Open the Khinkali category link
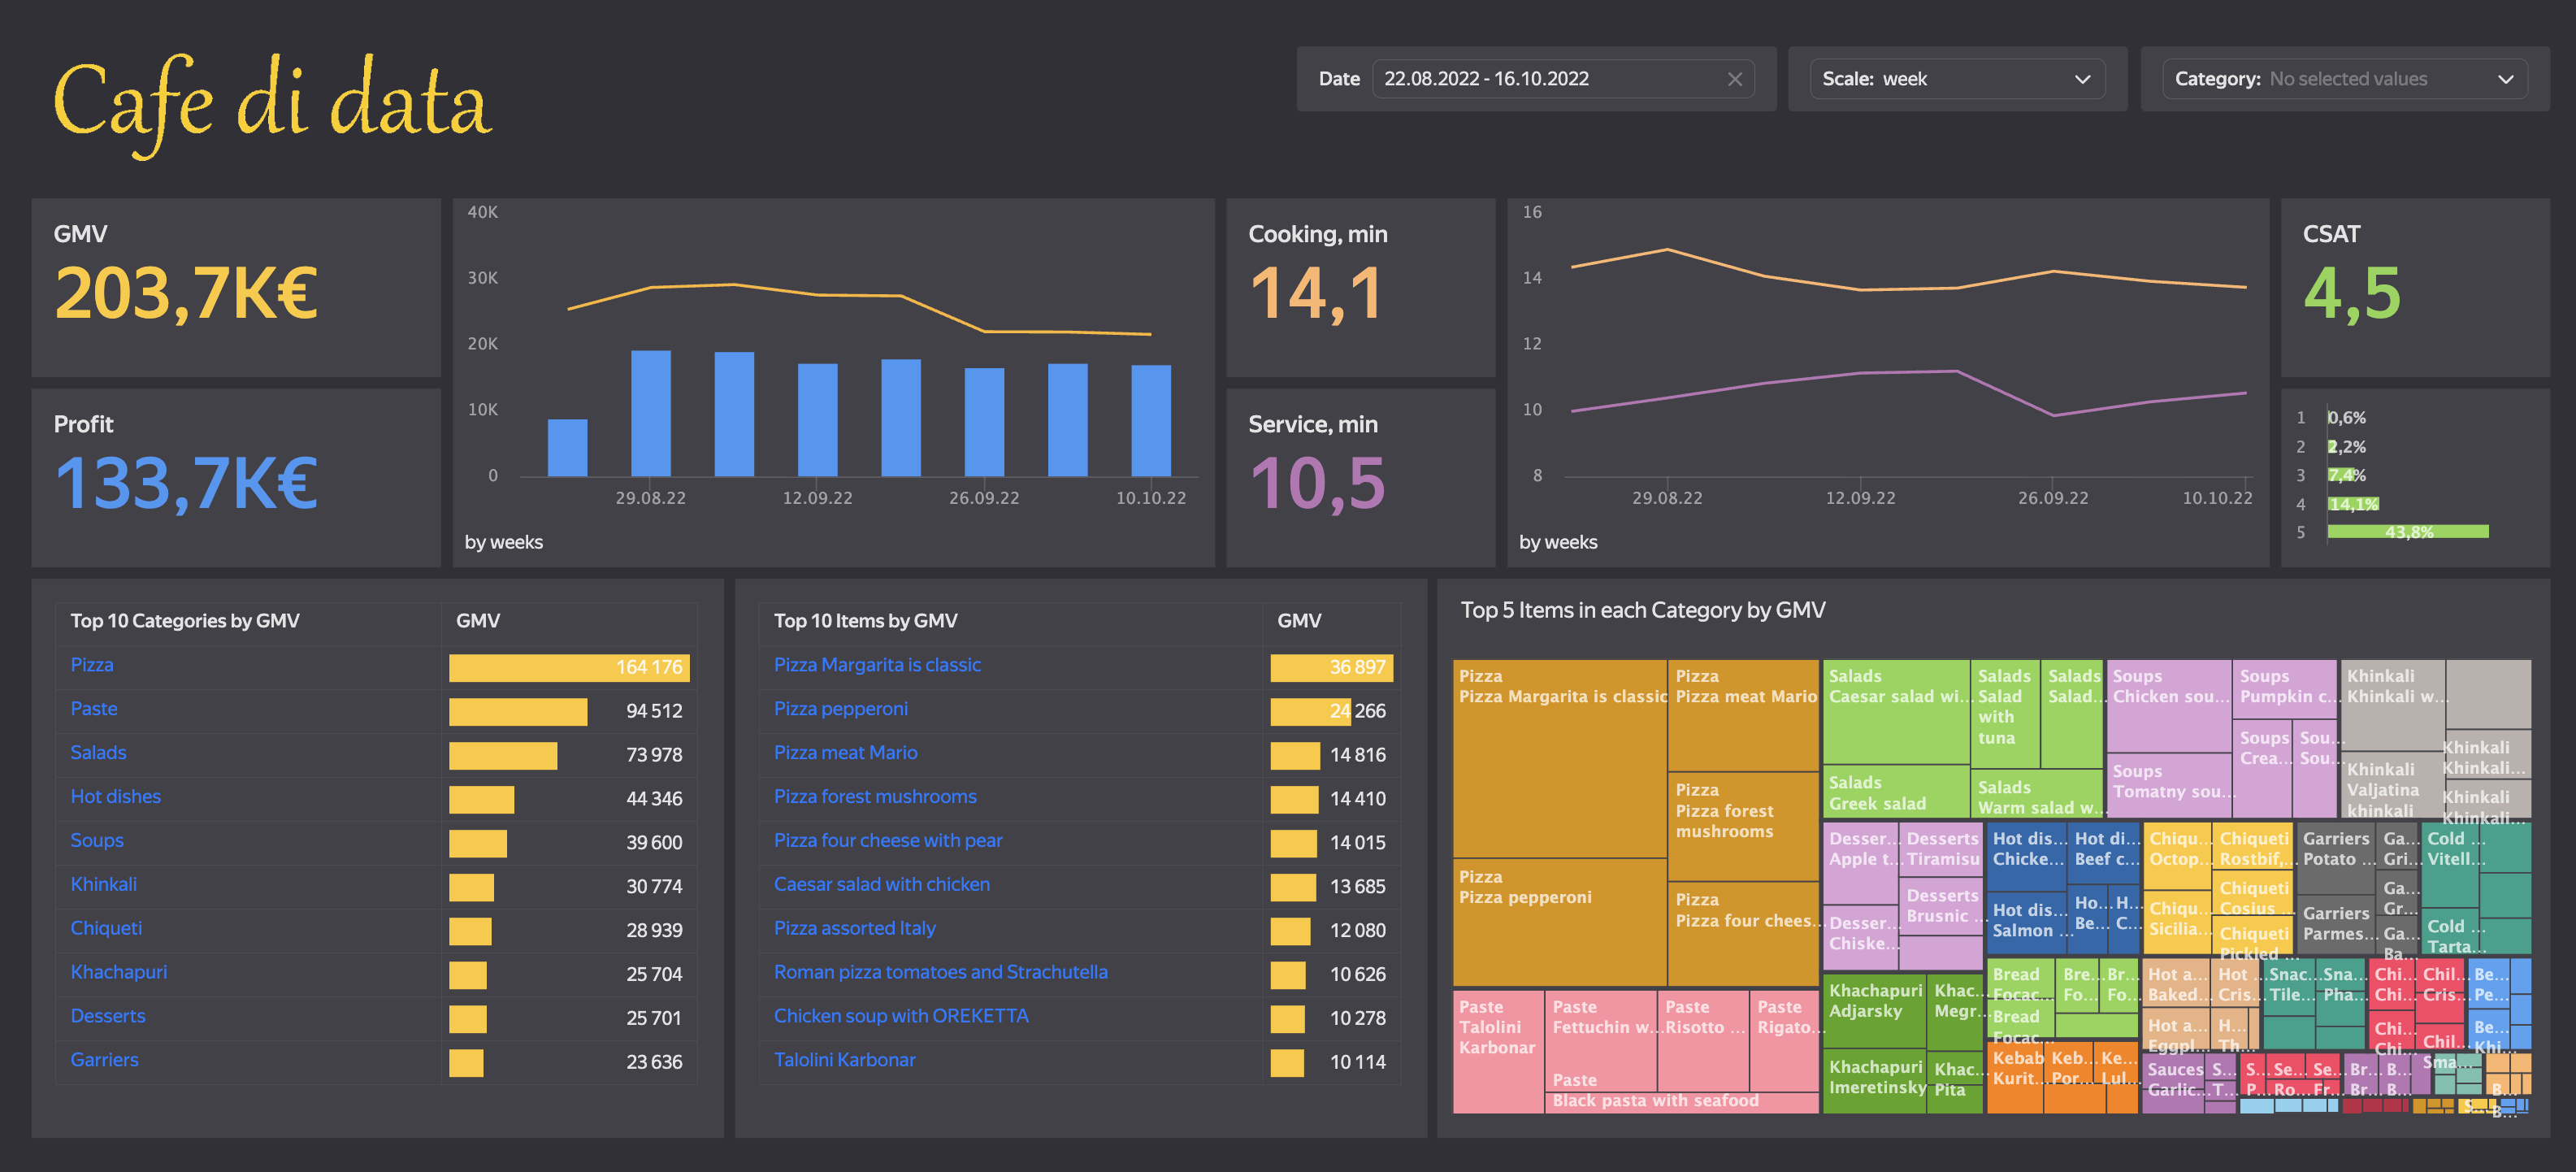The width and height of the screenshot is (2576, 1172). (x=103, y=884)
